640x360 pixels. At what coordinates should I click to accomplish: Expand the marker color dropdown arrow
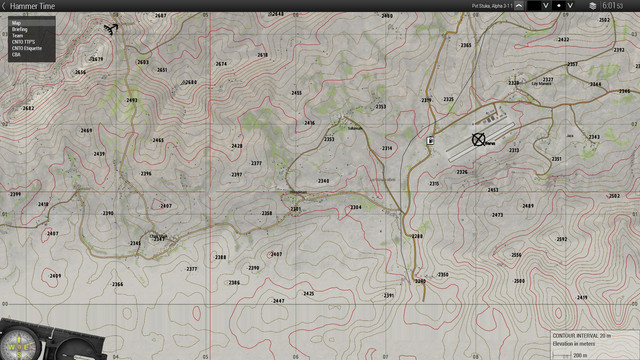click(545, 6)
